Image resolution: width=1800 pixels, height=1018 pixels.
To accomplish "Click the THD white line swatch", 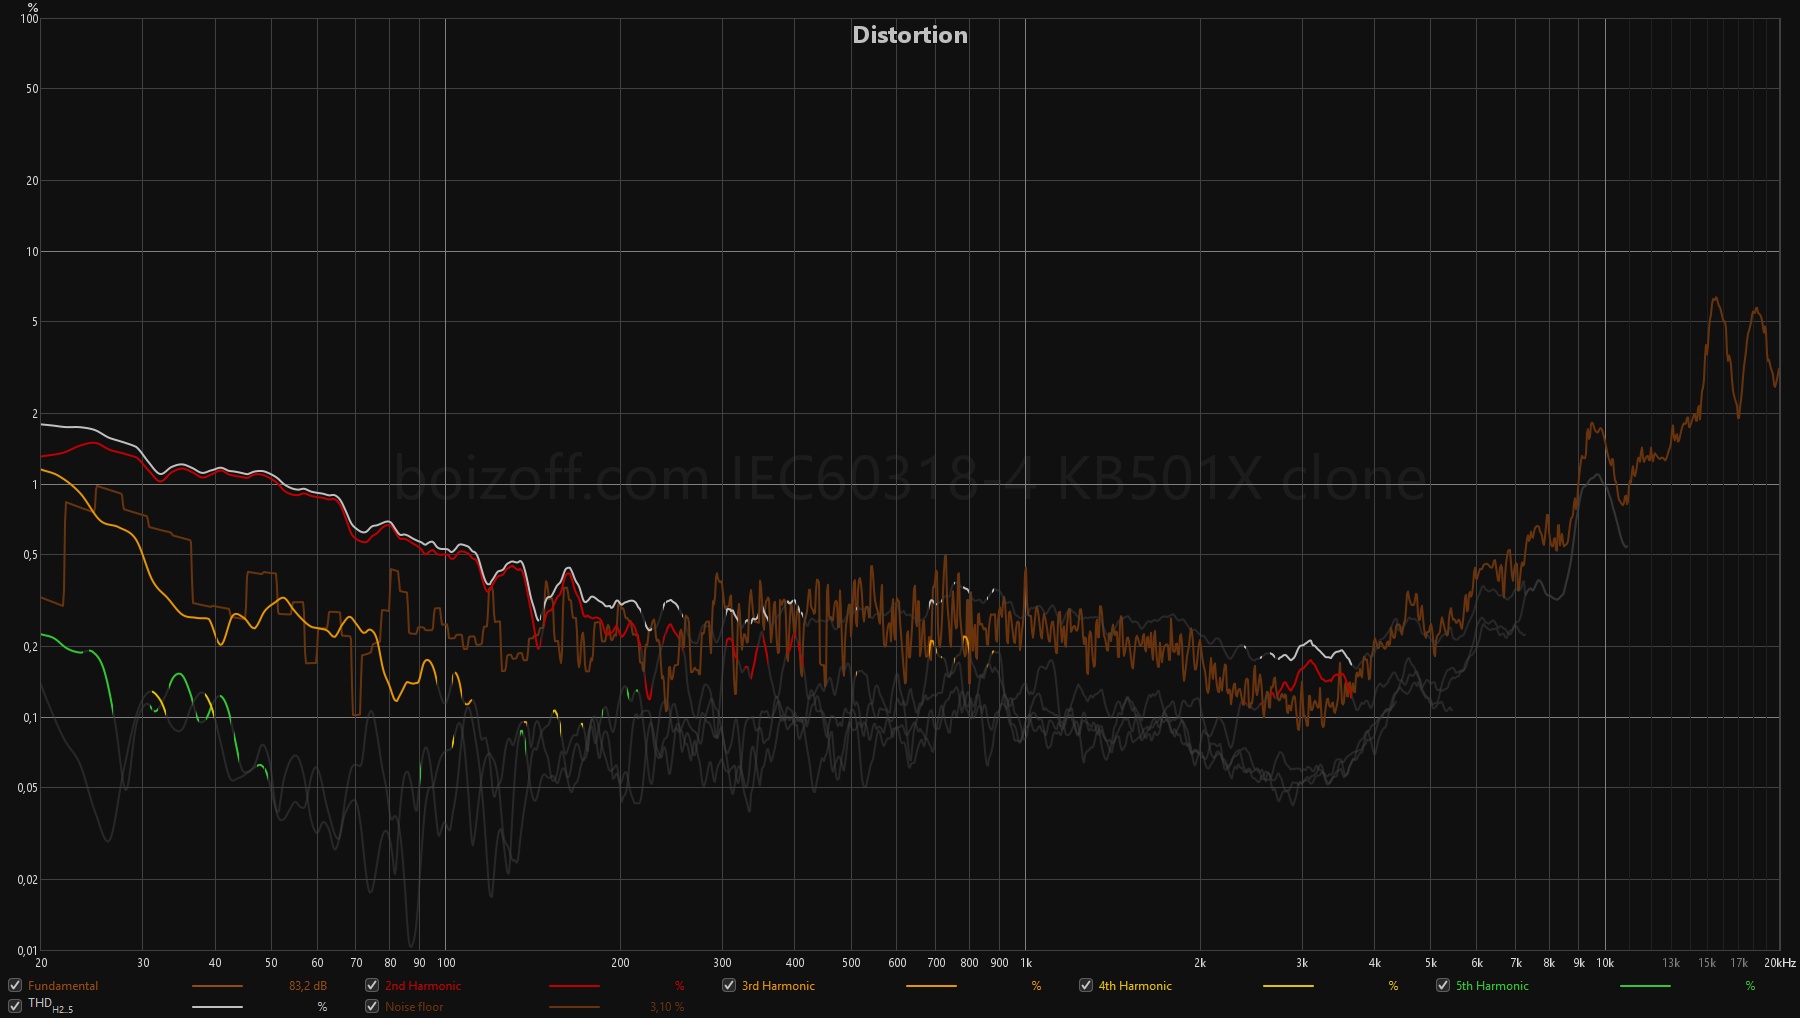I will click(x=217, y=1007).
